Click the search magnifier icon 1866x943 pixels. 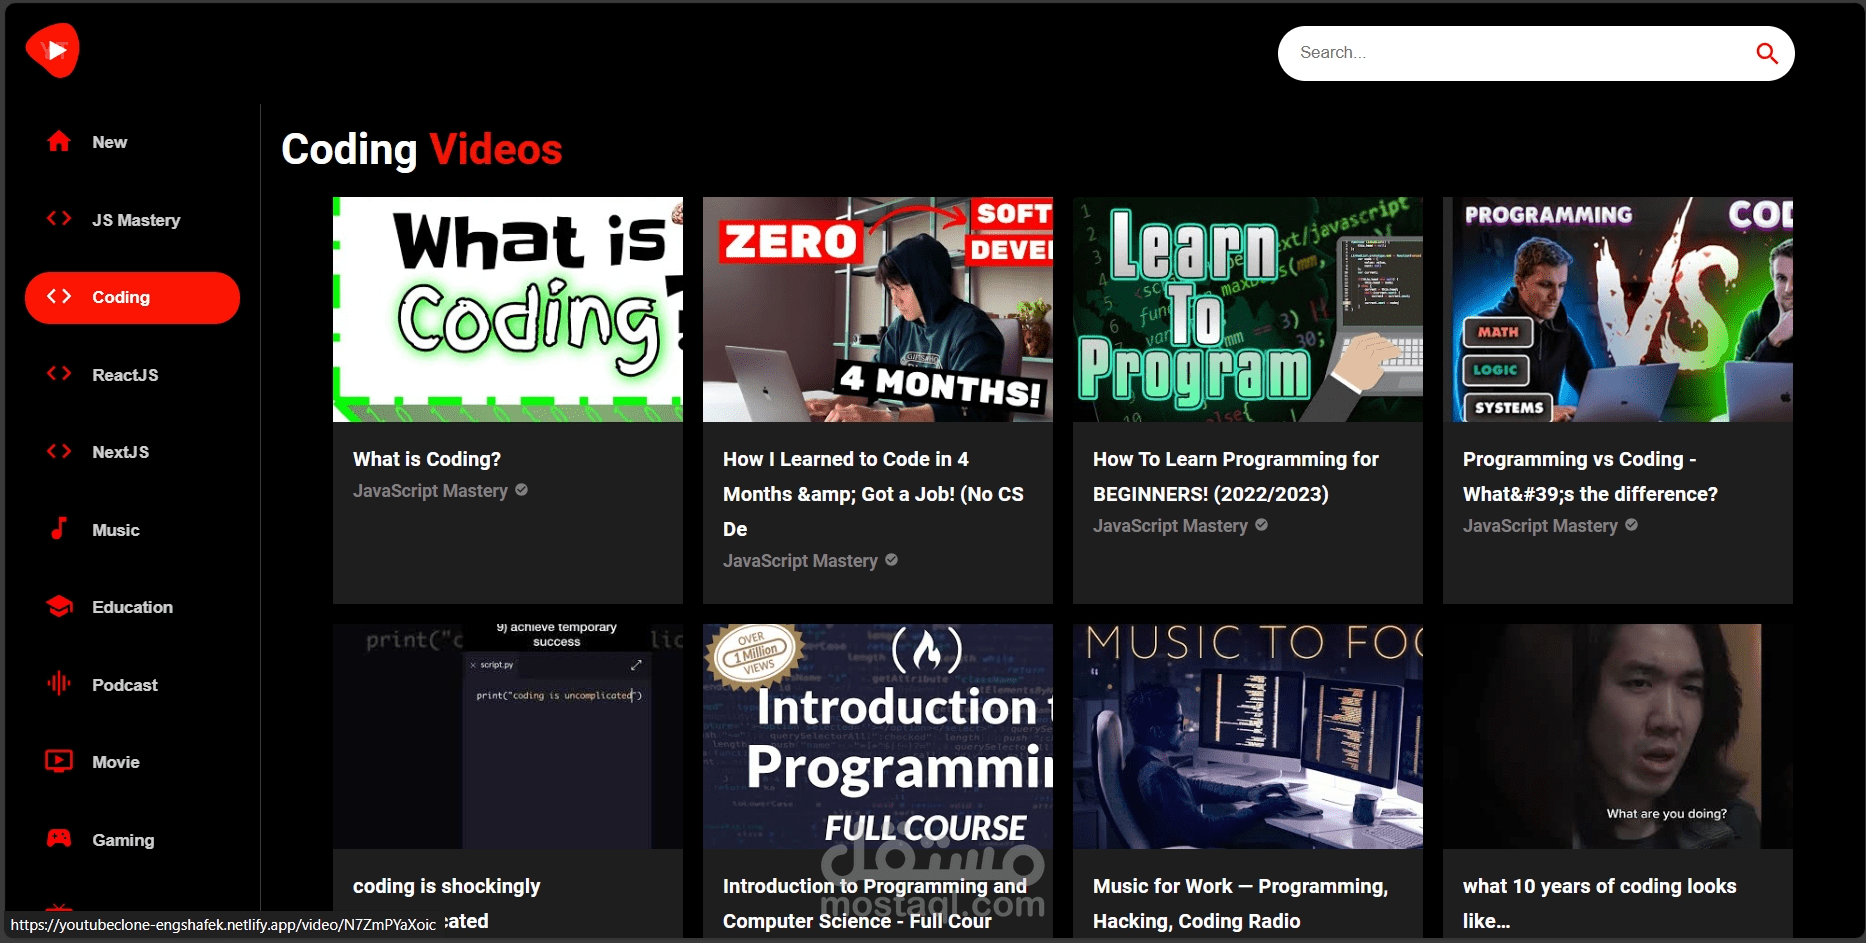[1766, 53]
